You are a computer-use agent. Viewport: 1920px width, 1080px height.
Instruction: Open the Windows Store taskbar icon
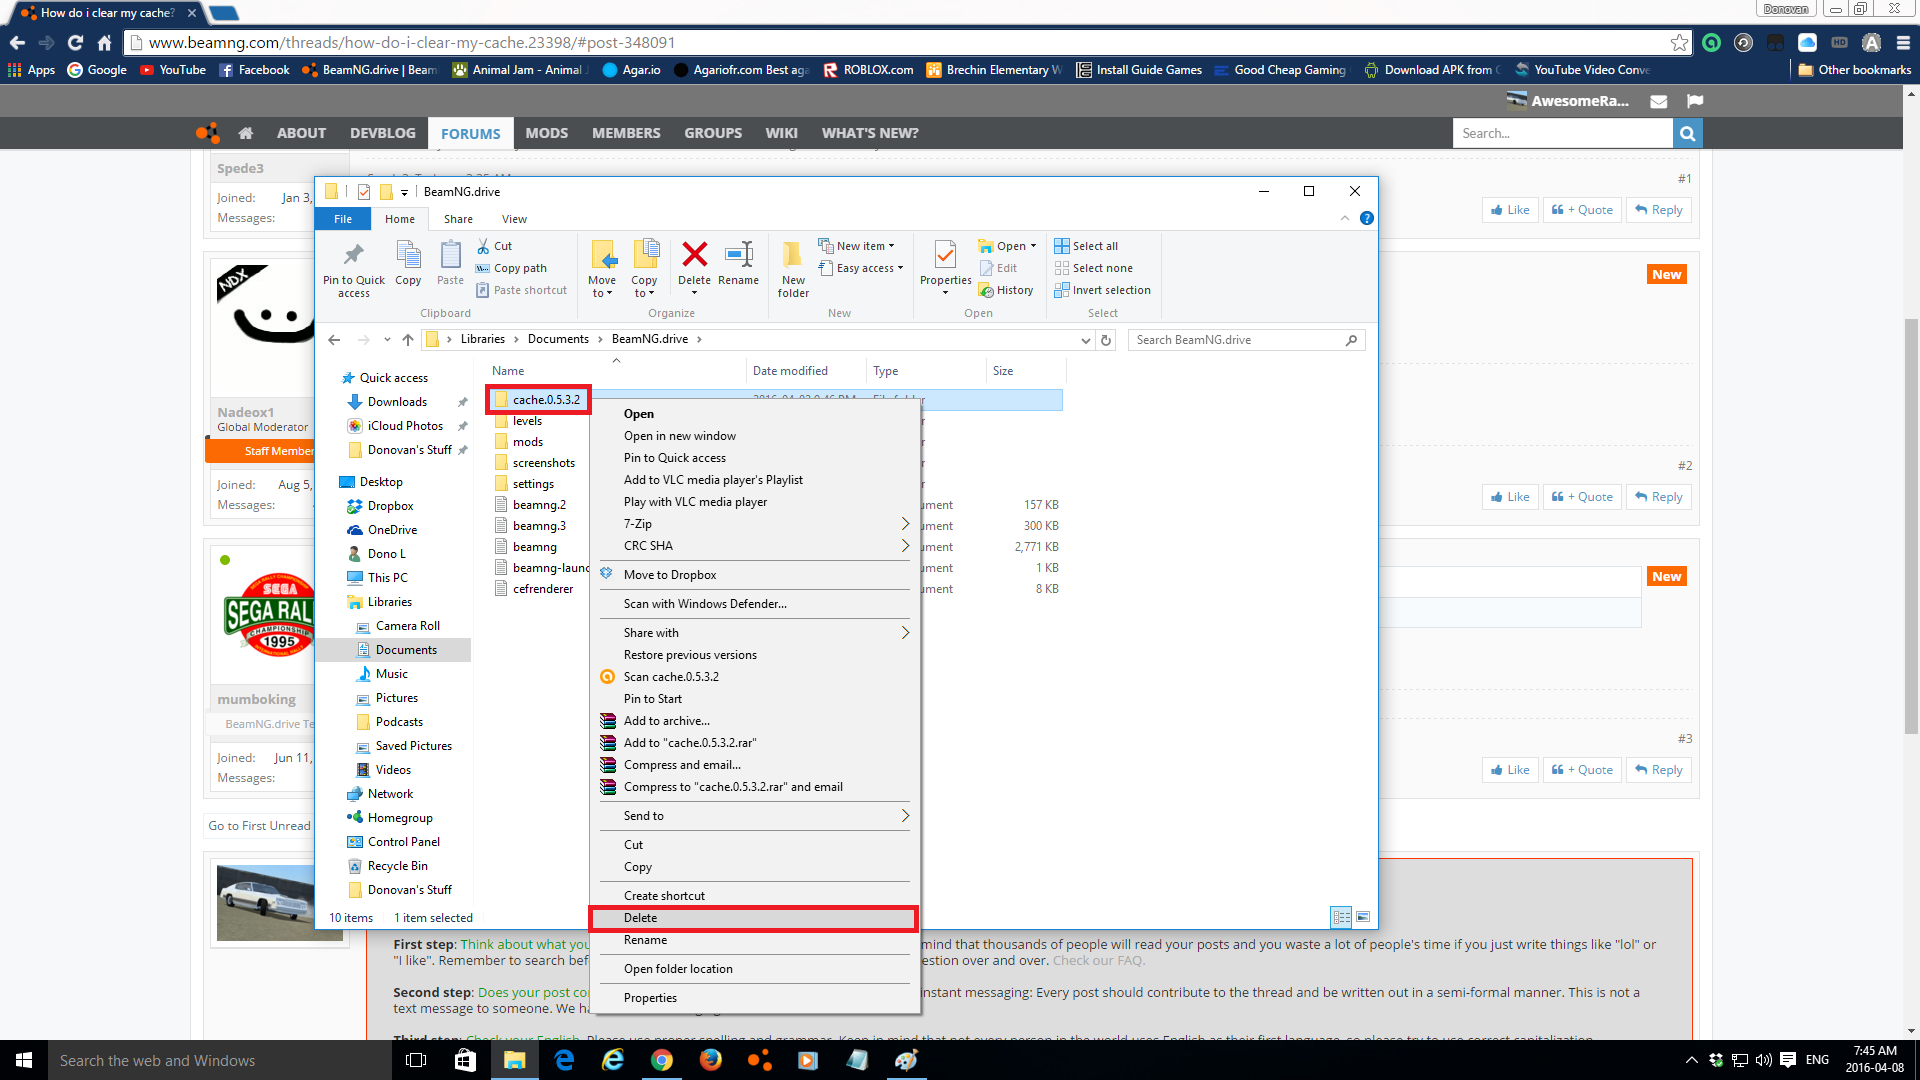[465, 1060]
